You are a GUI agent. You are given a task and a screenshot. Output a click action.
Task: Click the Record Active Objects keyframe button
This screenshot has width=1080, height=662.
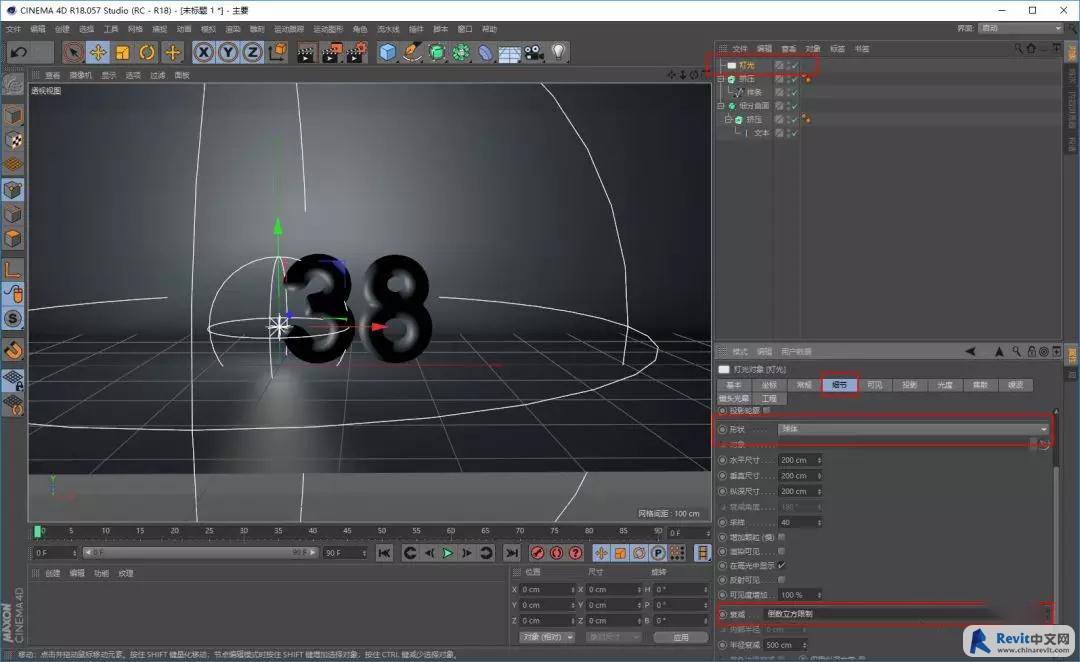(x=537, y=552)
